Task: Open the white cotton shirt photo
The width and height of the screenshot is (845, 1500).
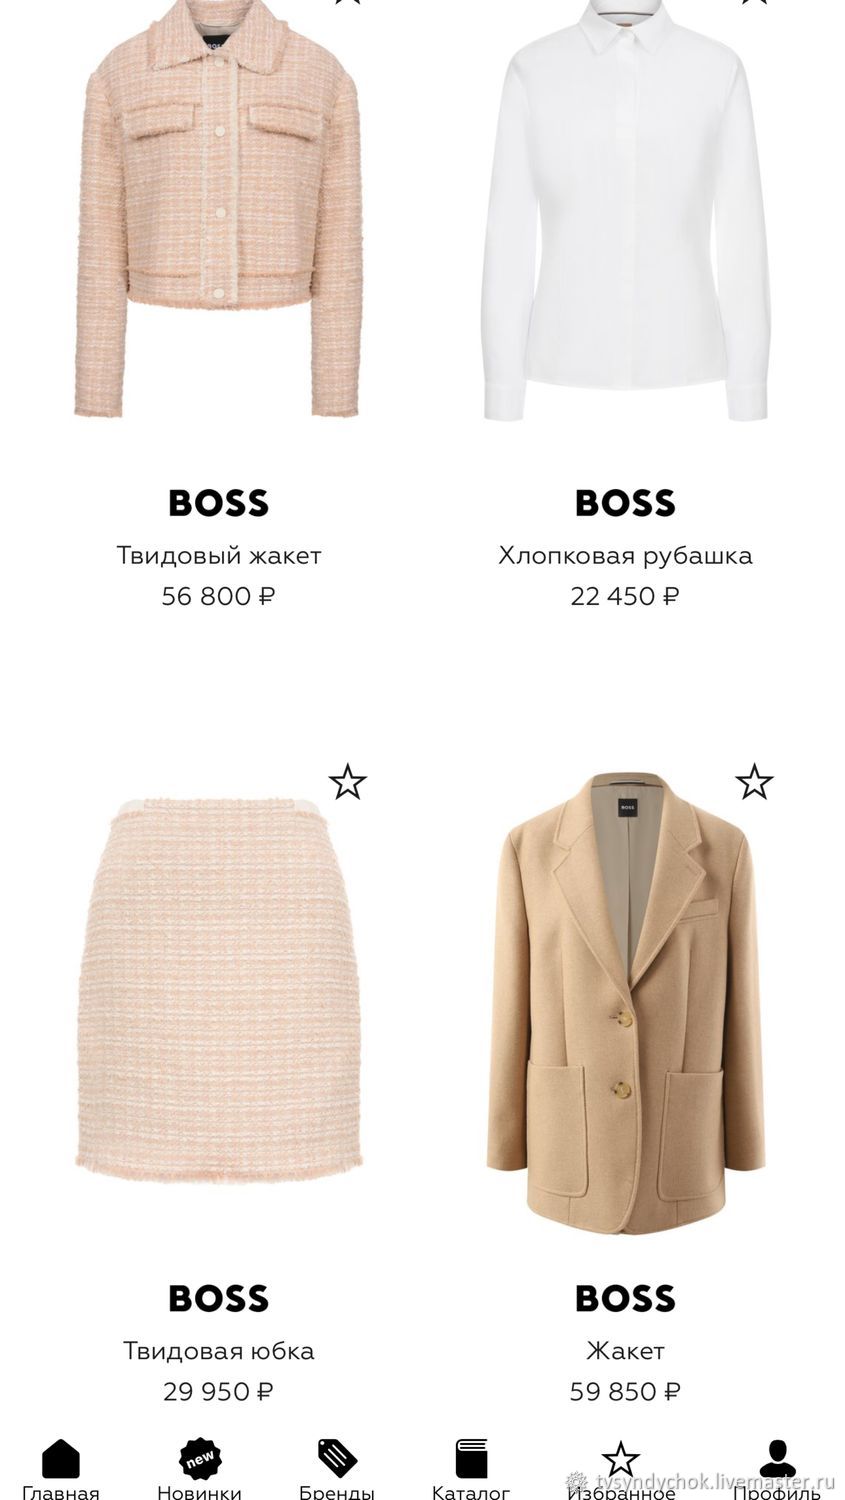Action: [625, 210]
